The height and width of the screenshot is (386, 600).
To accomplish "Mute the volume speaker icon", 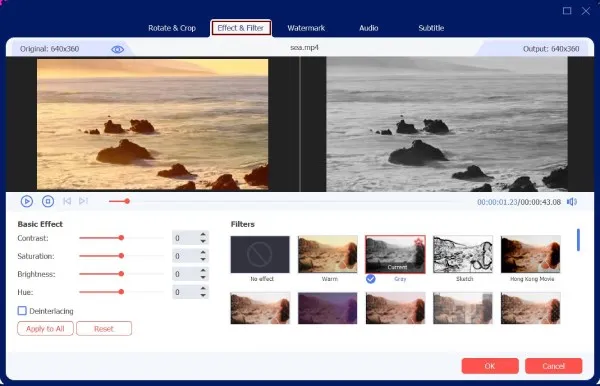I will click(572, 202).
